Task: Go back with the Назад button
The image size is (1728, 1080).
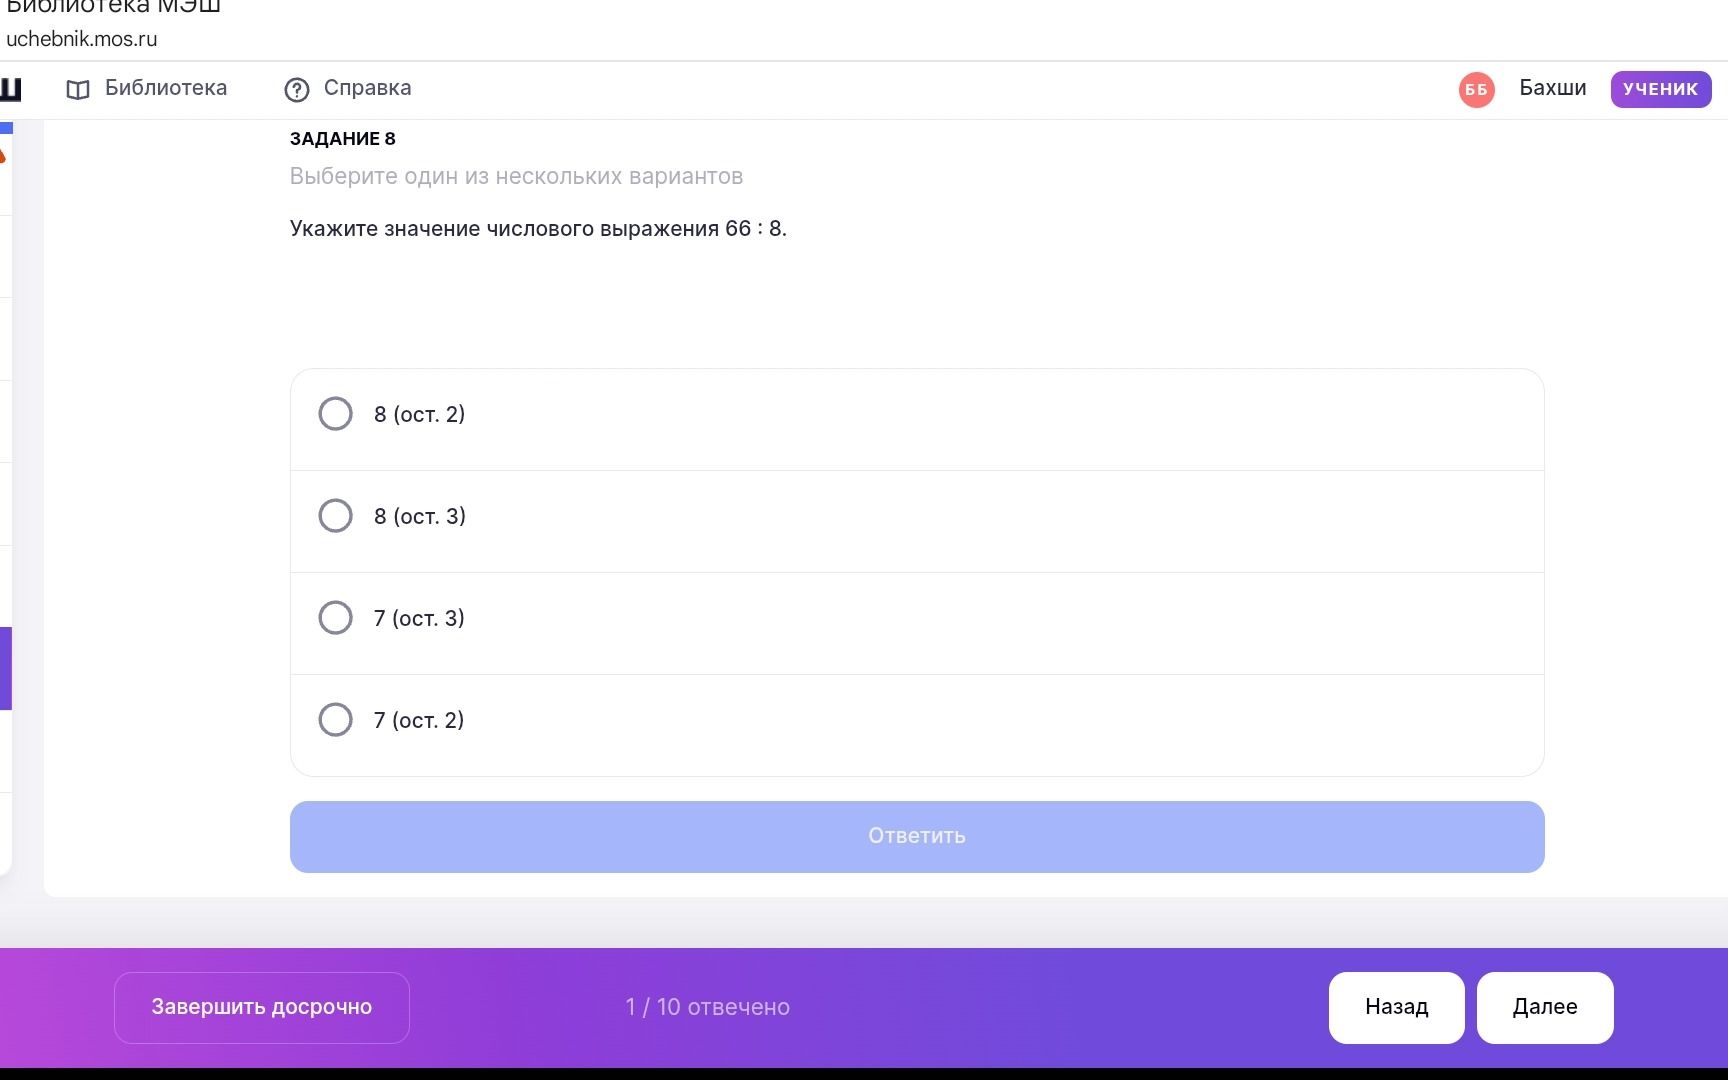Action: pyautogui.click(x=1396, y=1008)
